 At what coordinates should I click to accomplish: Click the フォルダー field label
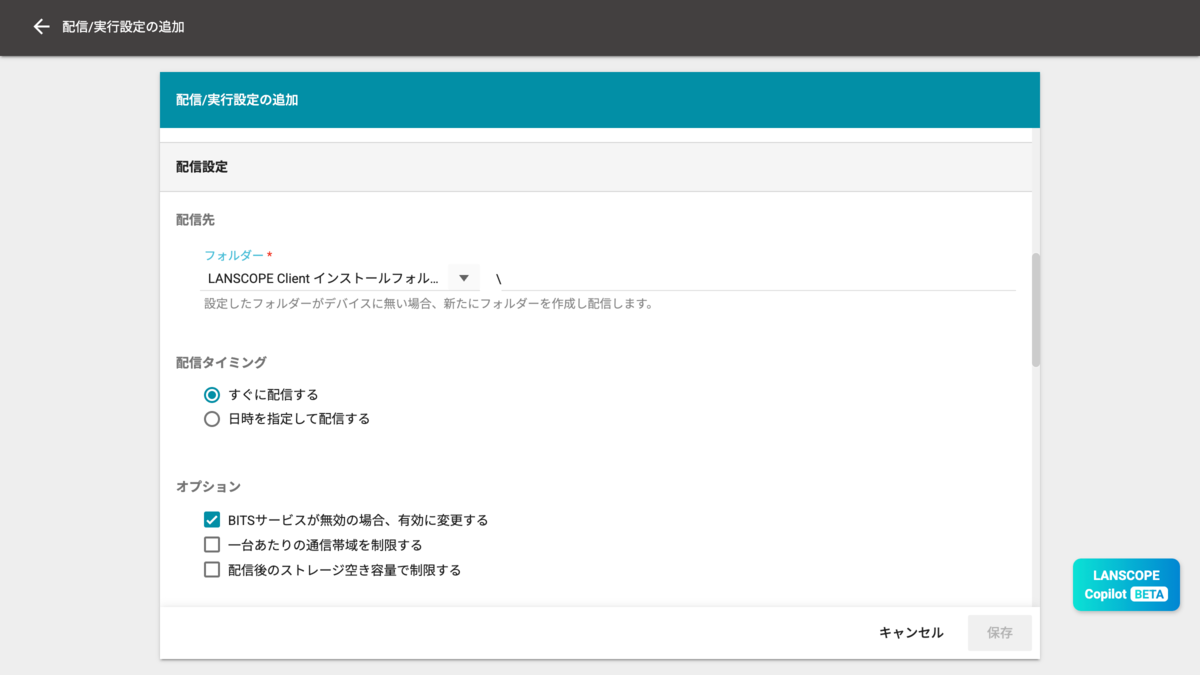[x=238, y=256]
